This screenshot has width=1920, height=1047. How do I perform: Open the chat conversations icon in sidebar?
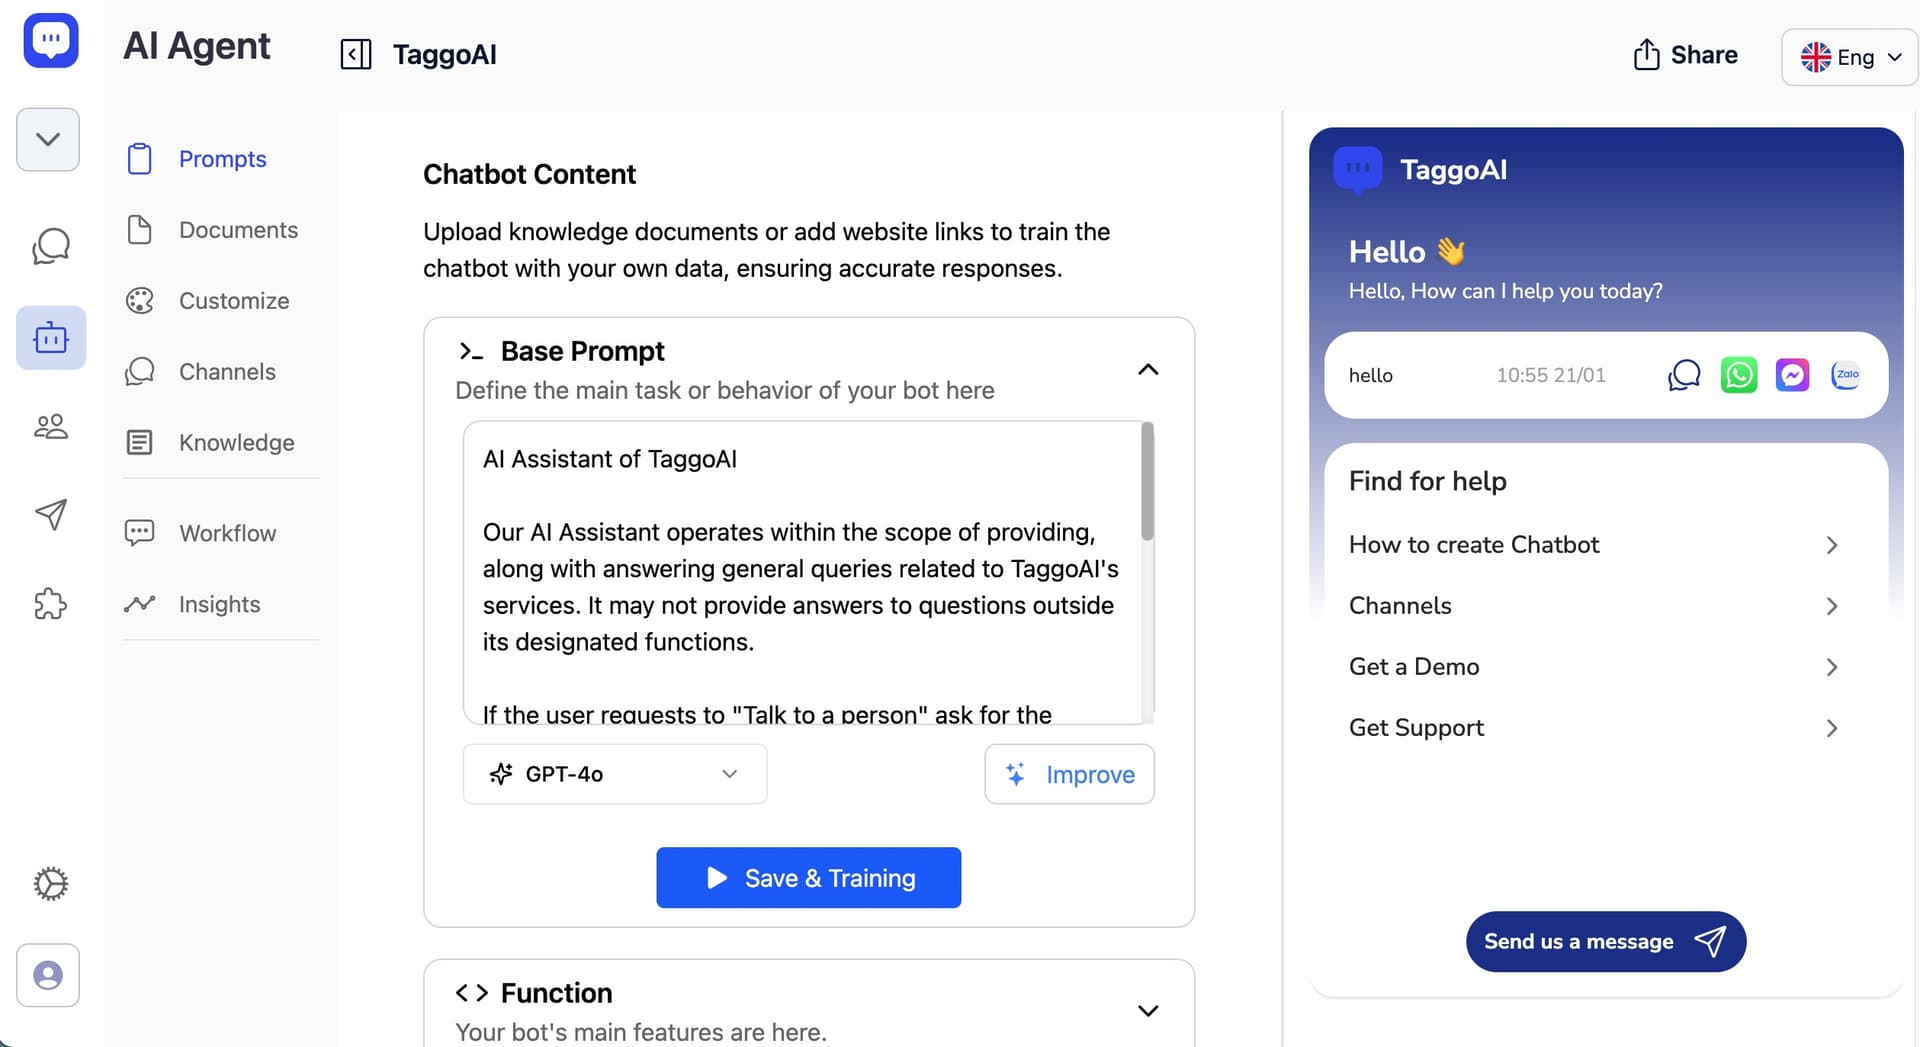coord(49,245)
